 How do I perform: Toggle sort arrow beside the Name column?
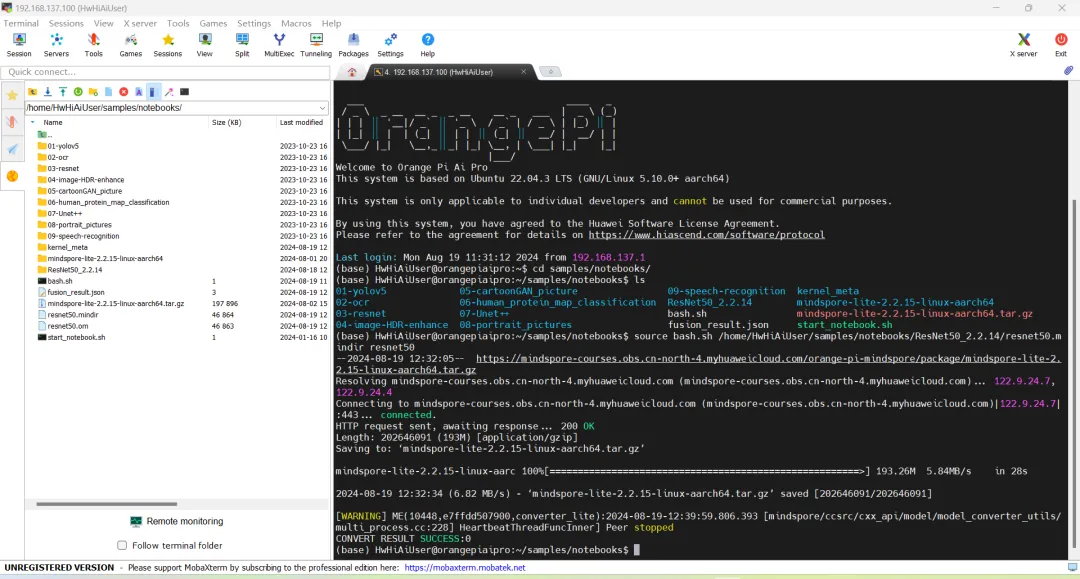33,122
